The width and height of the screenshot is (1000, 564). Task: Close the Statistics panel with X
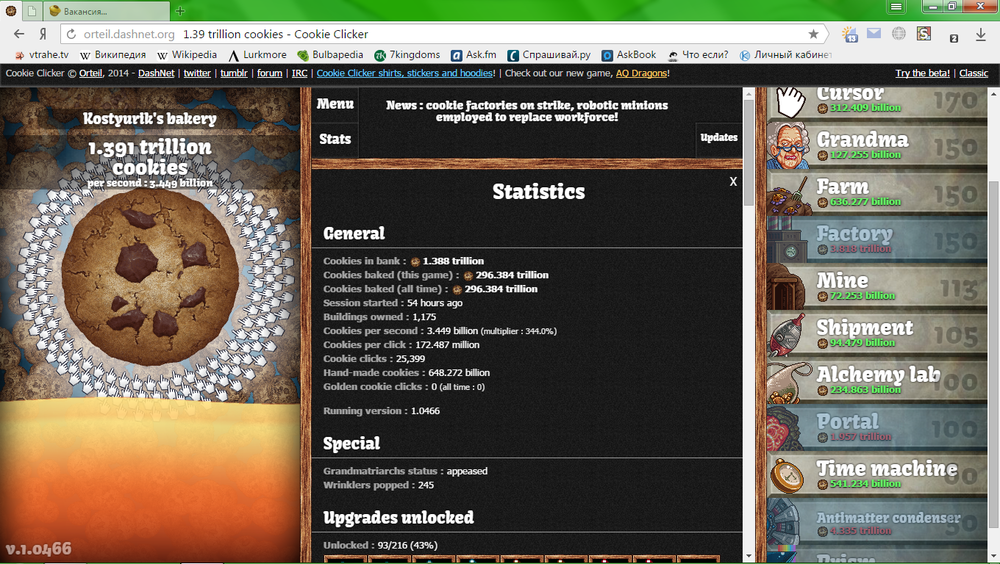733,181
